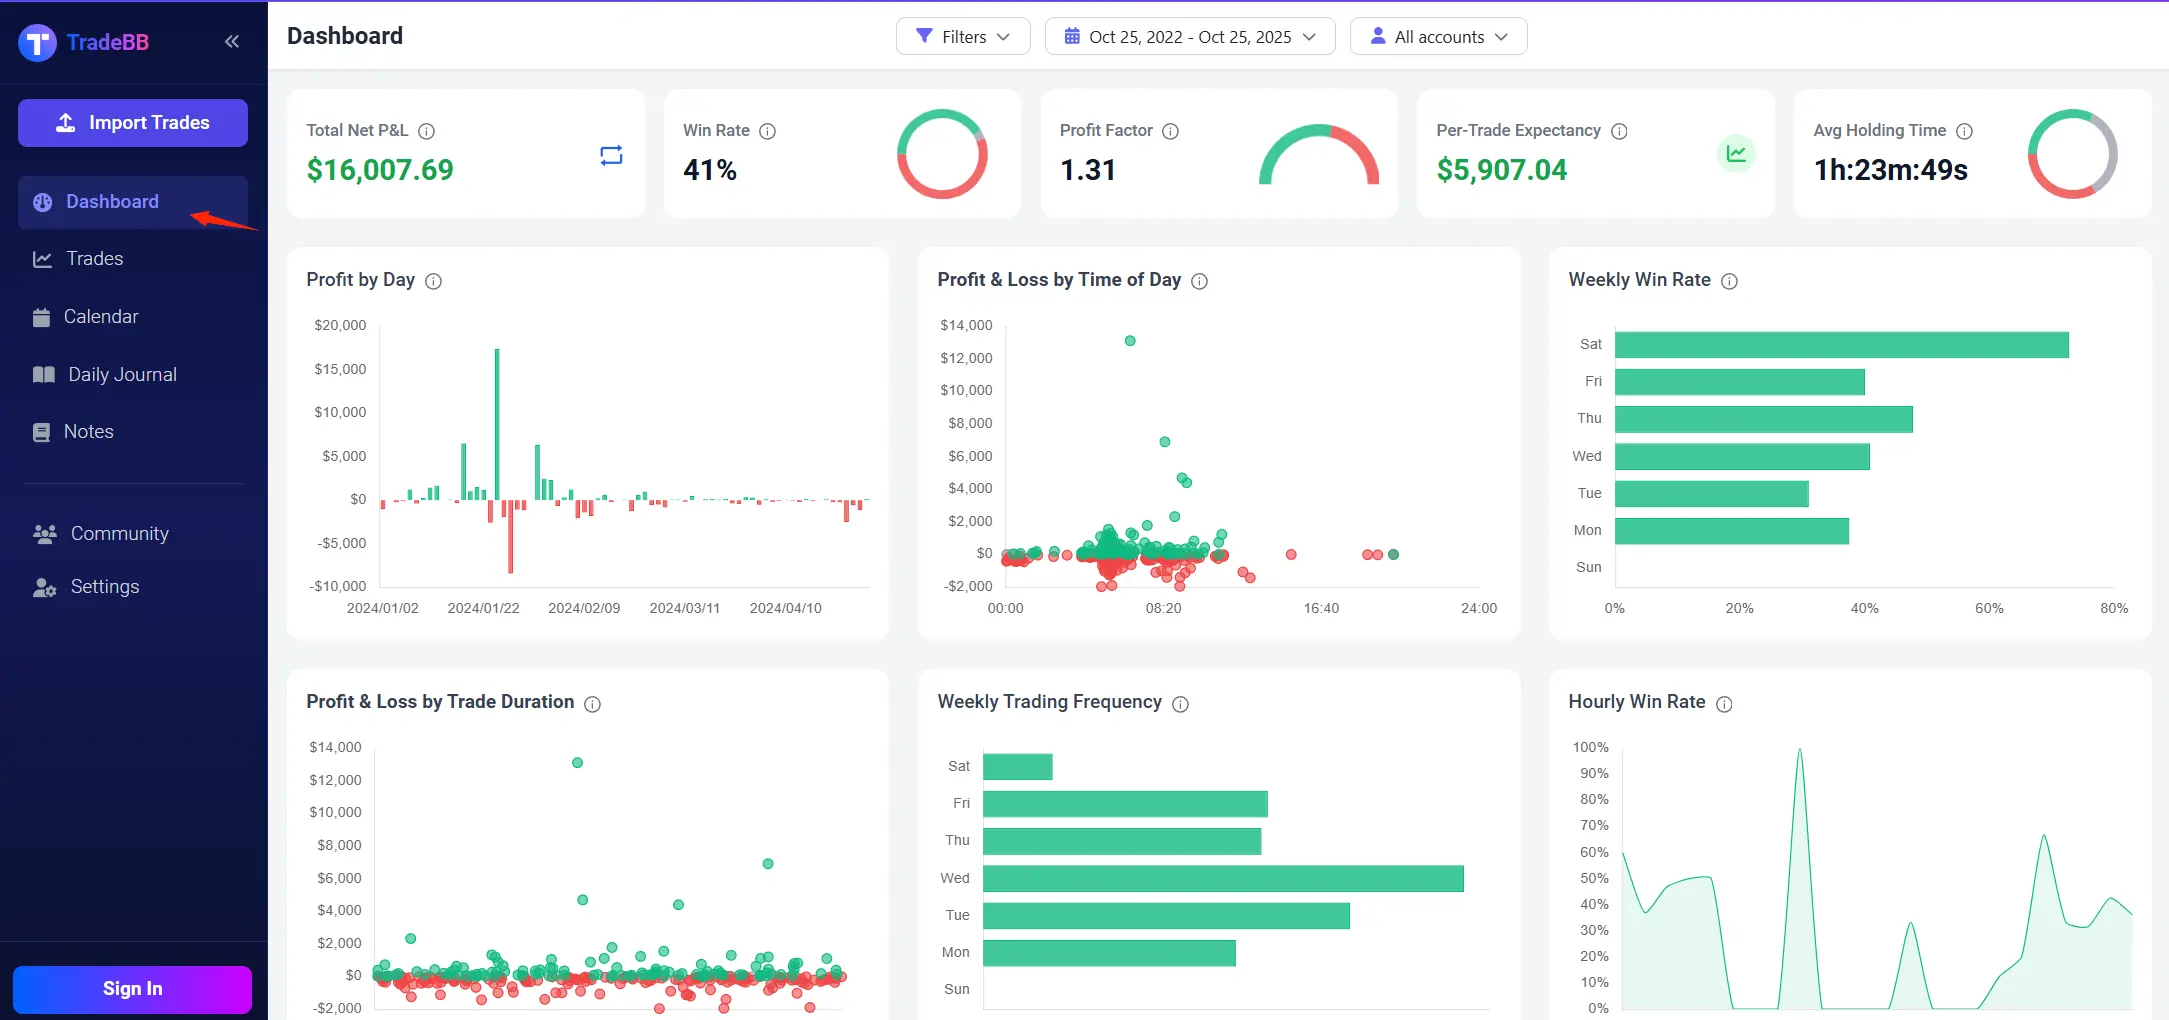Open the Calendar page from sidebar

100,317
